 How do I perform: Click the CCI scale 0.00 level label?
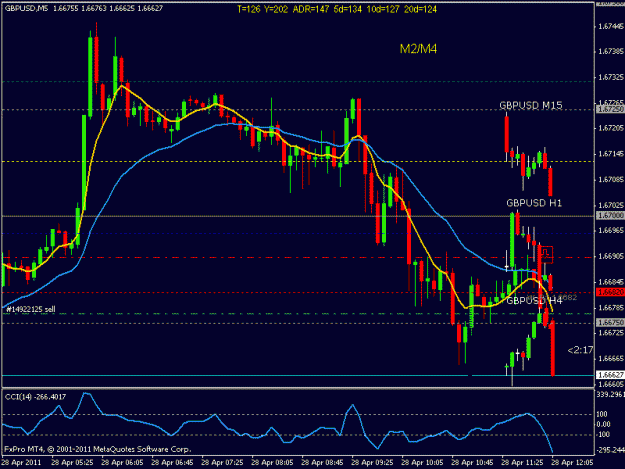pos(603,424)
